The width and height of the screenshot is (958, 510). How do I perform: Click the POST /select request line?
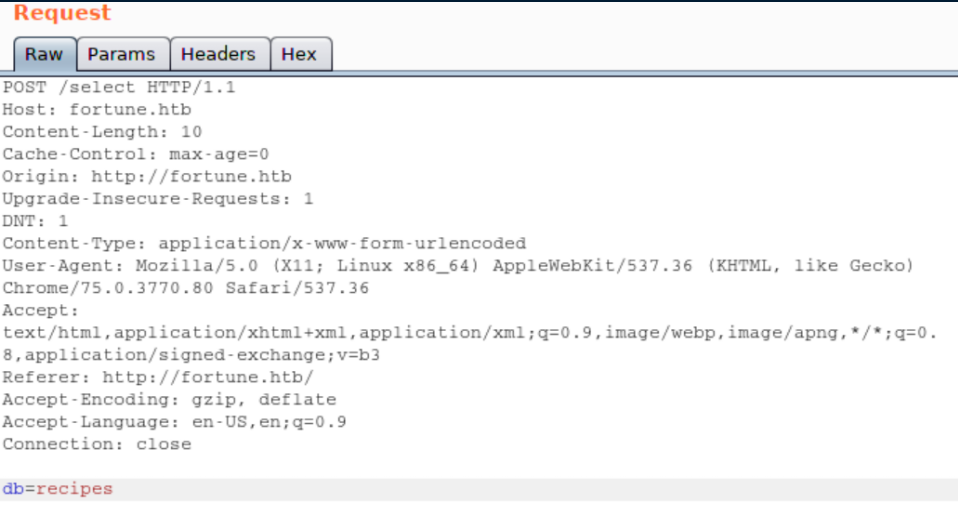(x=119, y=87)
